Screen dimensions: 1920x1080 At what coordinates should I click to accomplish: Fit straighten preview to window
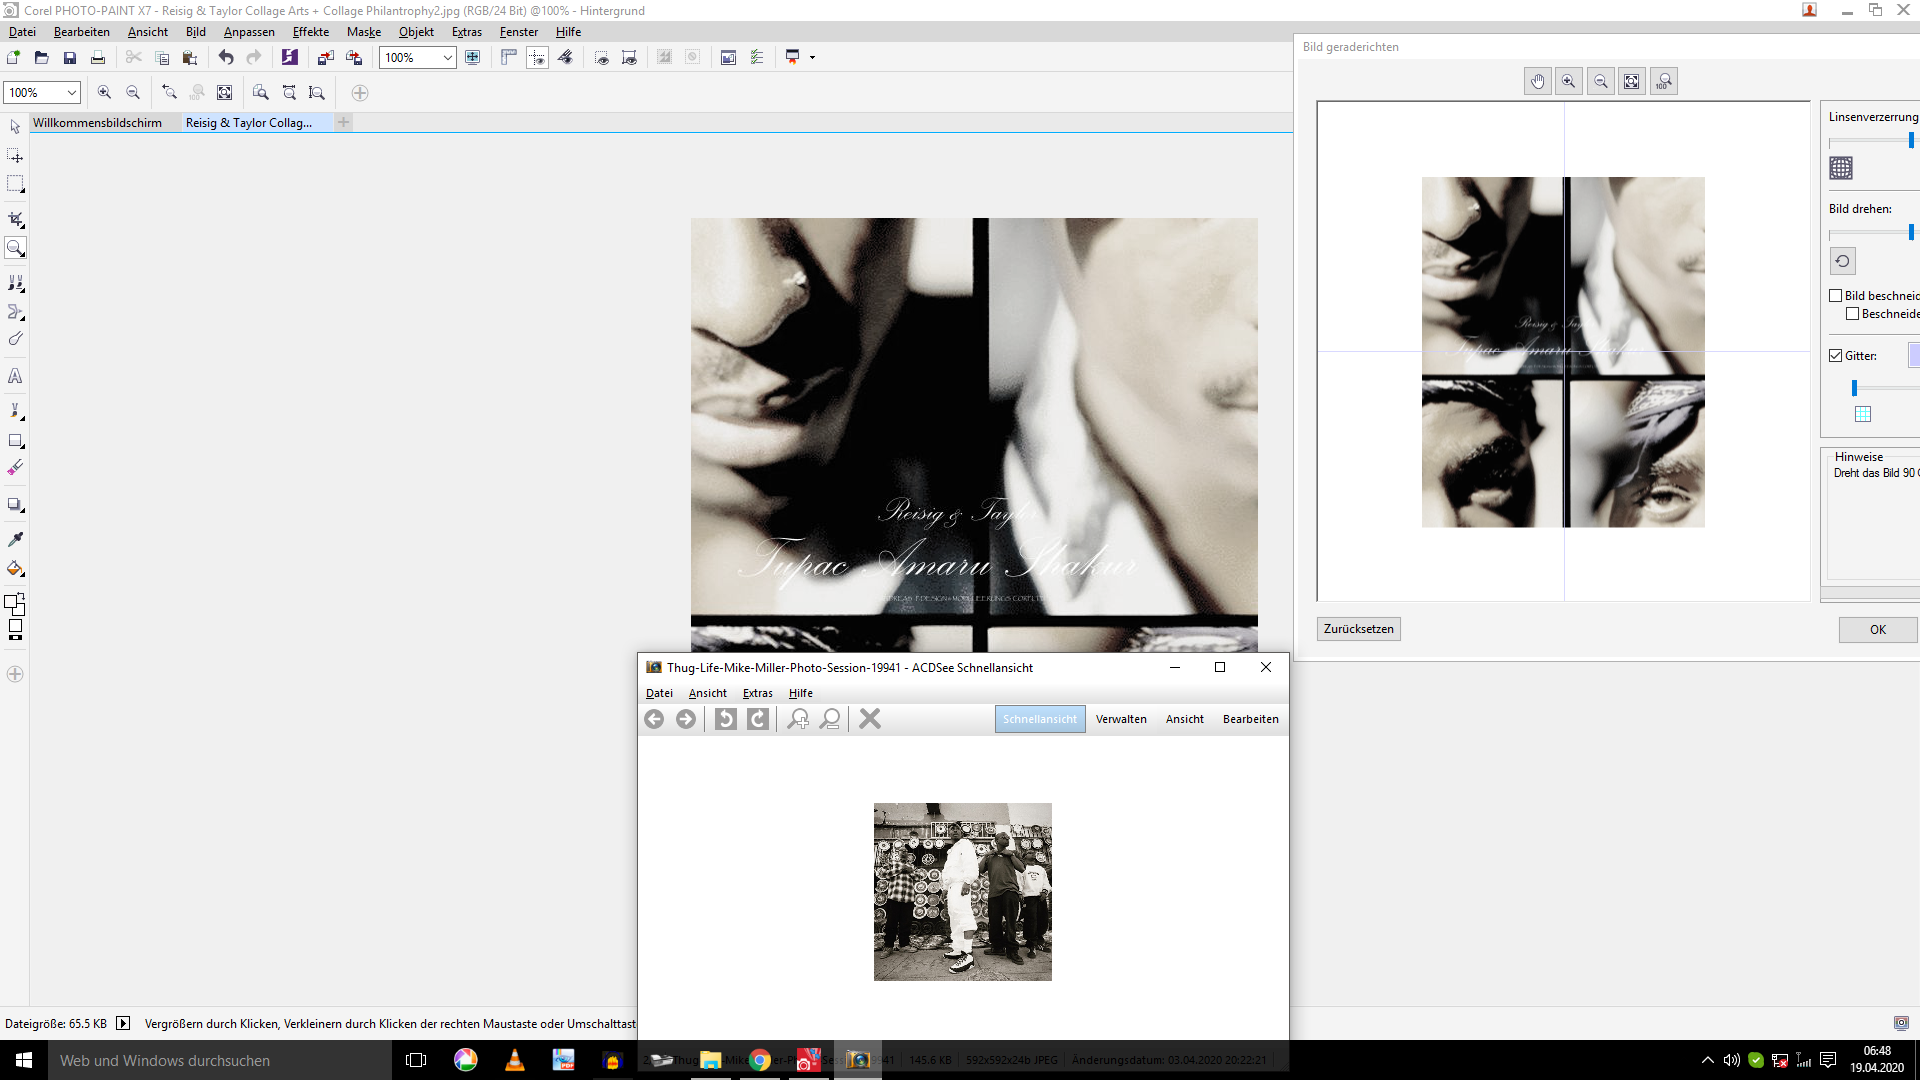1632,82
